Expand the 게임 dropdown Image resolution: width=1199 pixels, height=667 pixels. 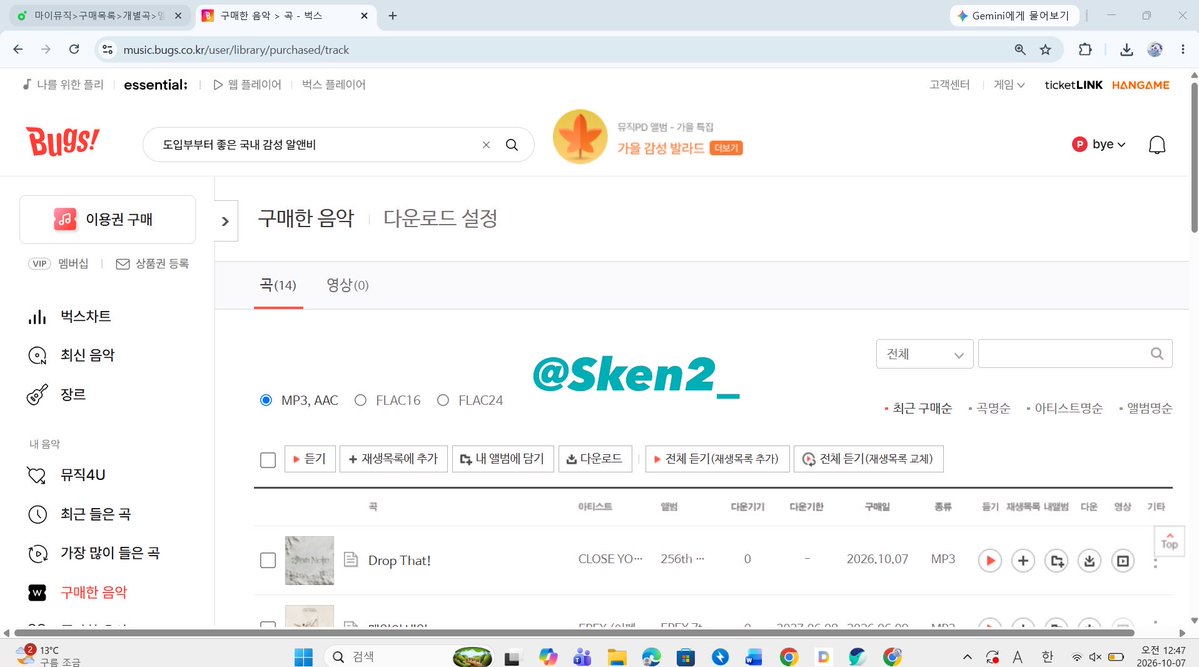click(x=1009, y=85)
